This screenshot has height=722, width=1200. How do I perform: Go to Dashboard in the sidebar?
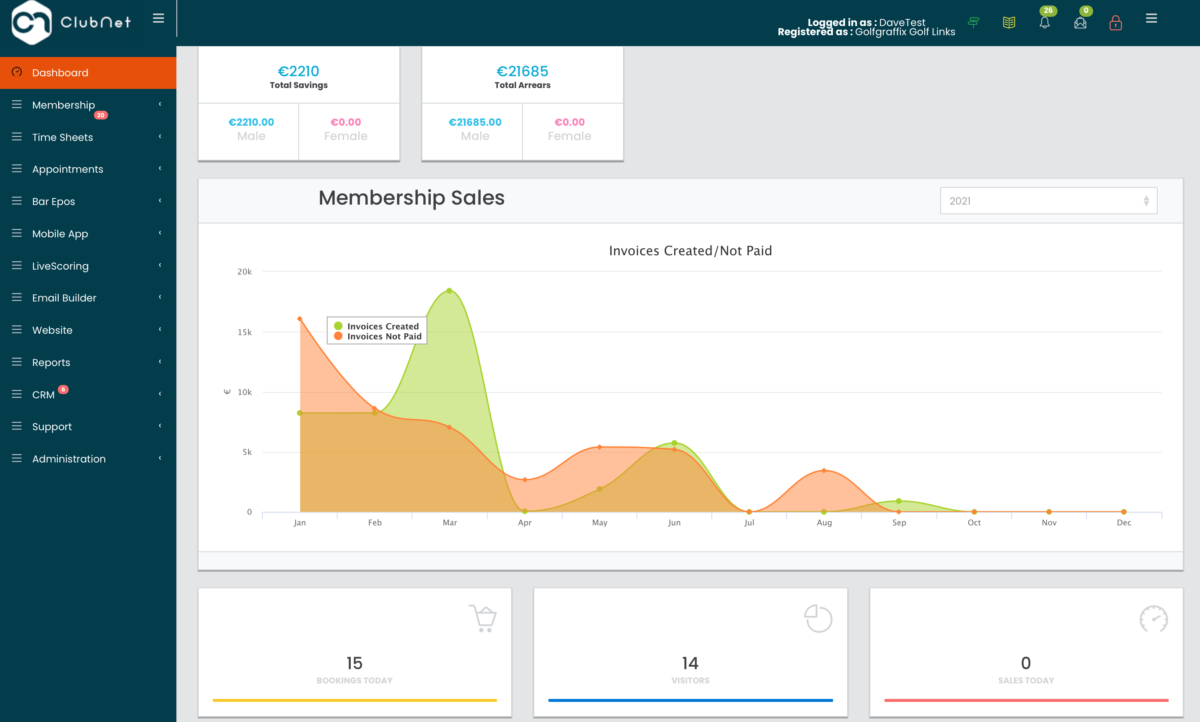(88, 73)
